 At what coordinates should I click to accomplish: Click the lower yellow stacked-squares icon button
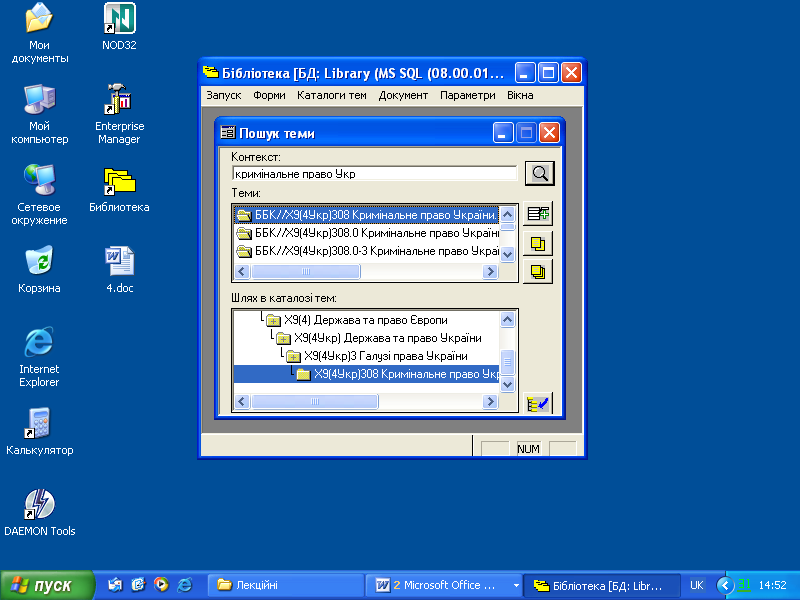tap(538, 271)
